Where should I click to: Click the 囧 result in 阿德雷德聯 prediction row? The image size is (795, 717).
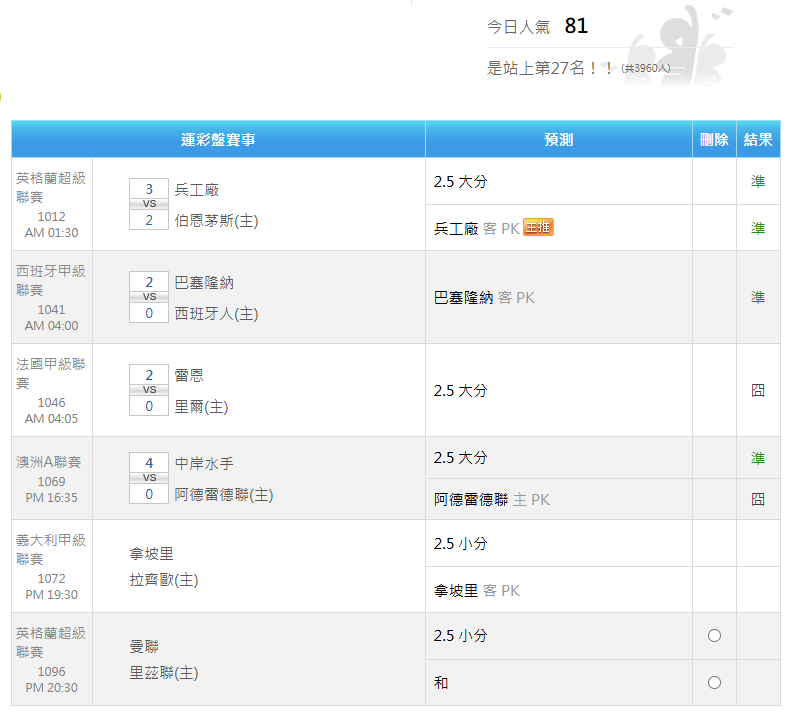[758, 499]
